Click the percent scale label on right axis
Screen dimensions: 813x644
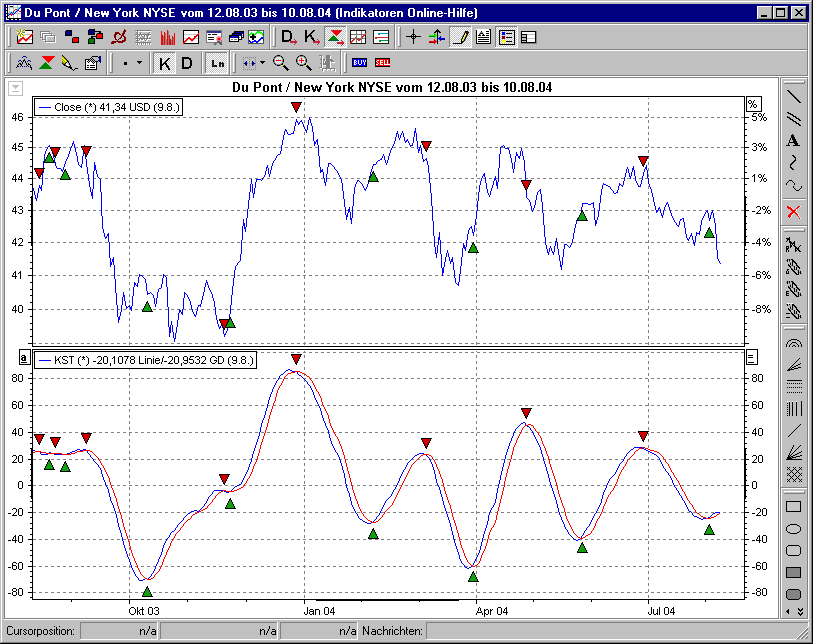click(753, 103)
